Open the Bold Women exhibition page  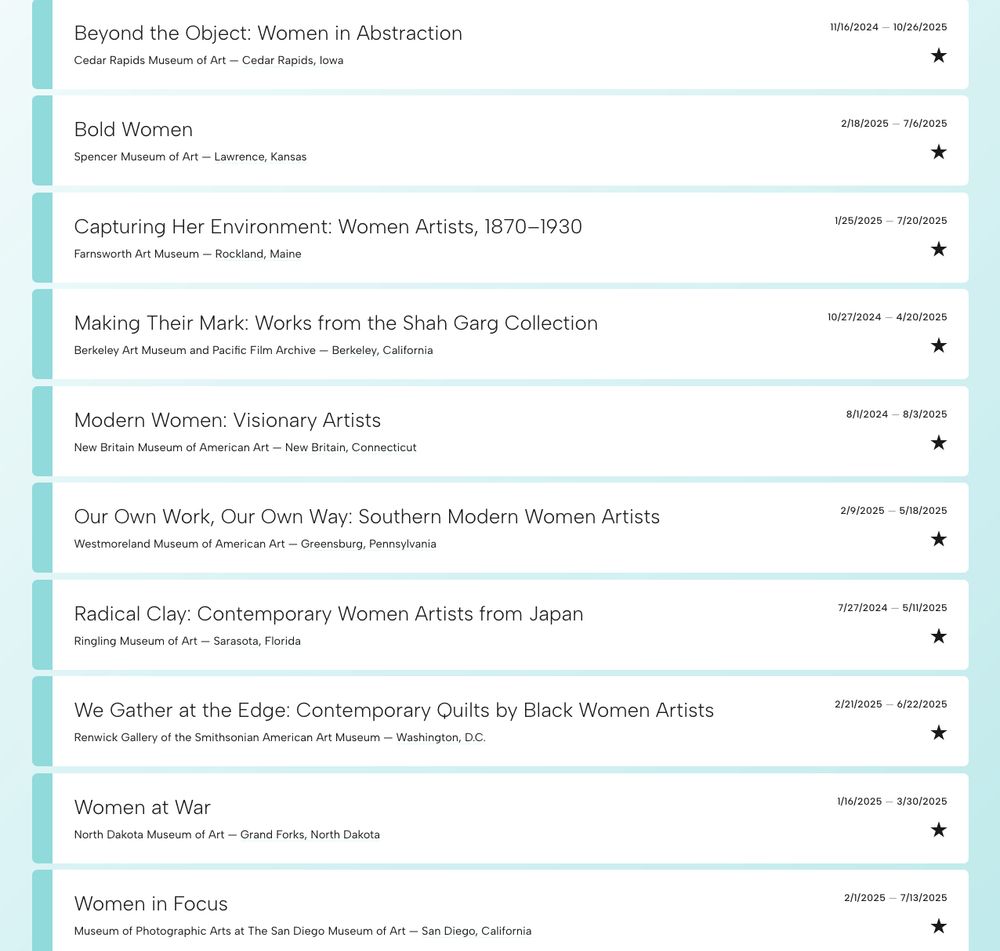133,130
